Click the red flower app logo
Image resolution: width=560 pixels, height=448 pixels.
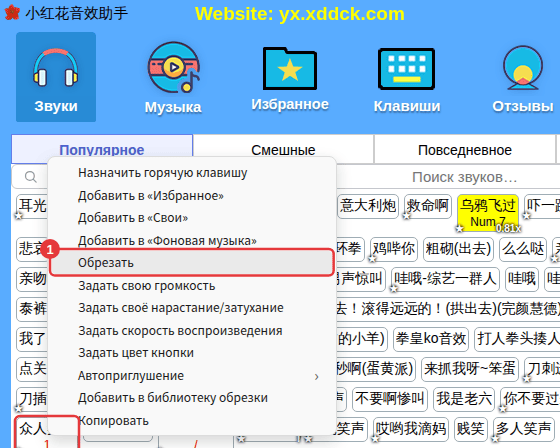coord(12,13)
